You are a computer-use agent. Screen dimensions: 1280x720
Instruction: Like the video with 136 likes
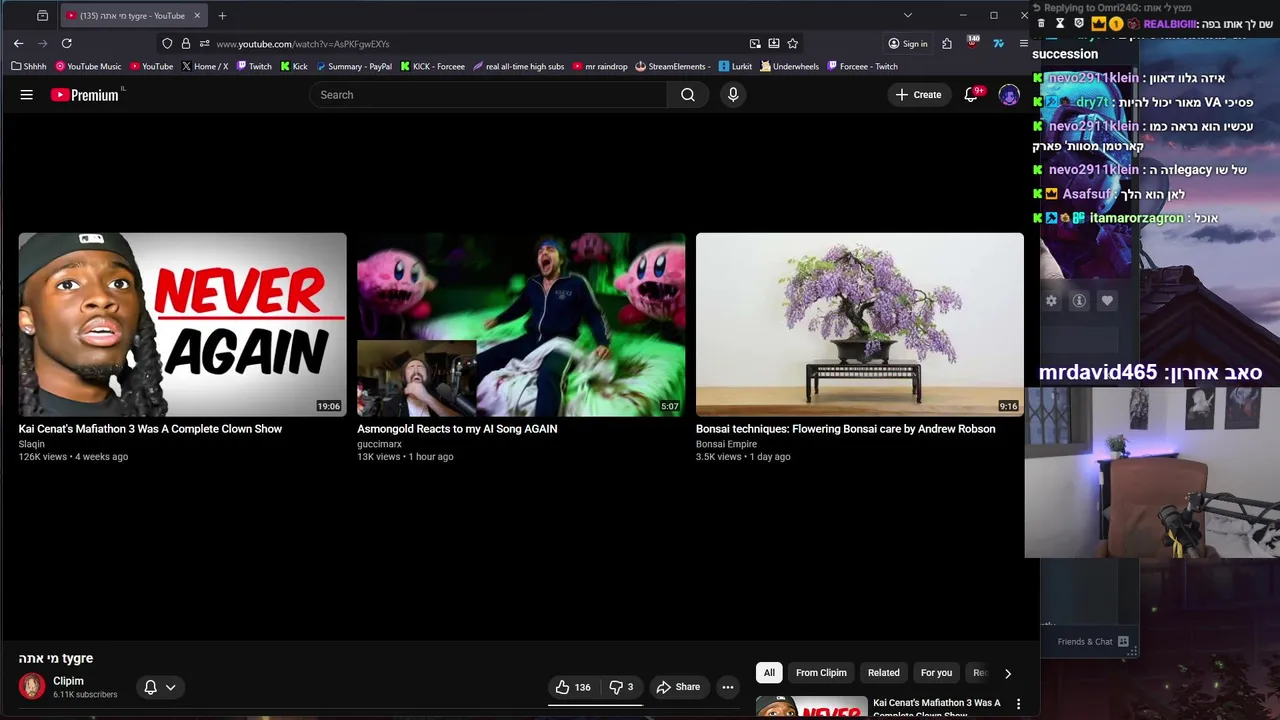573,687
